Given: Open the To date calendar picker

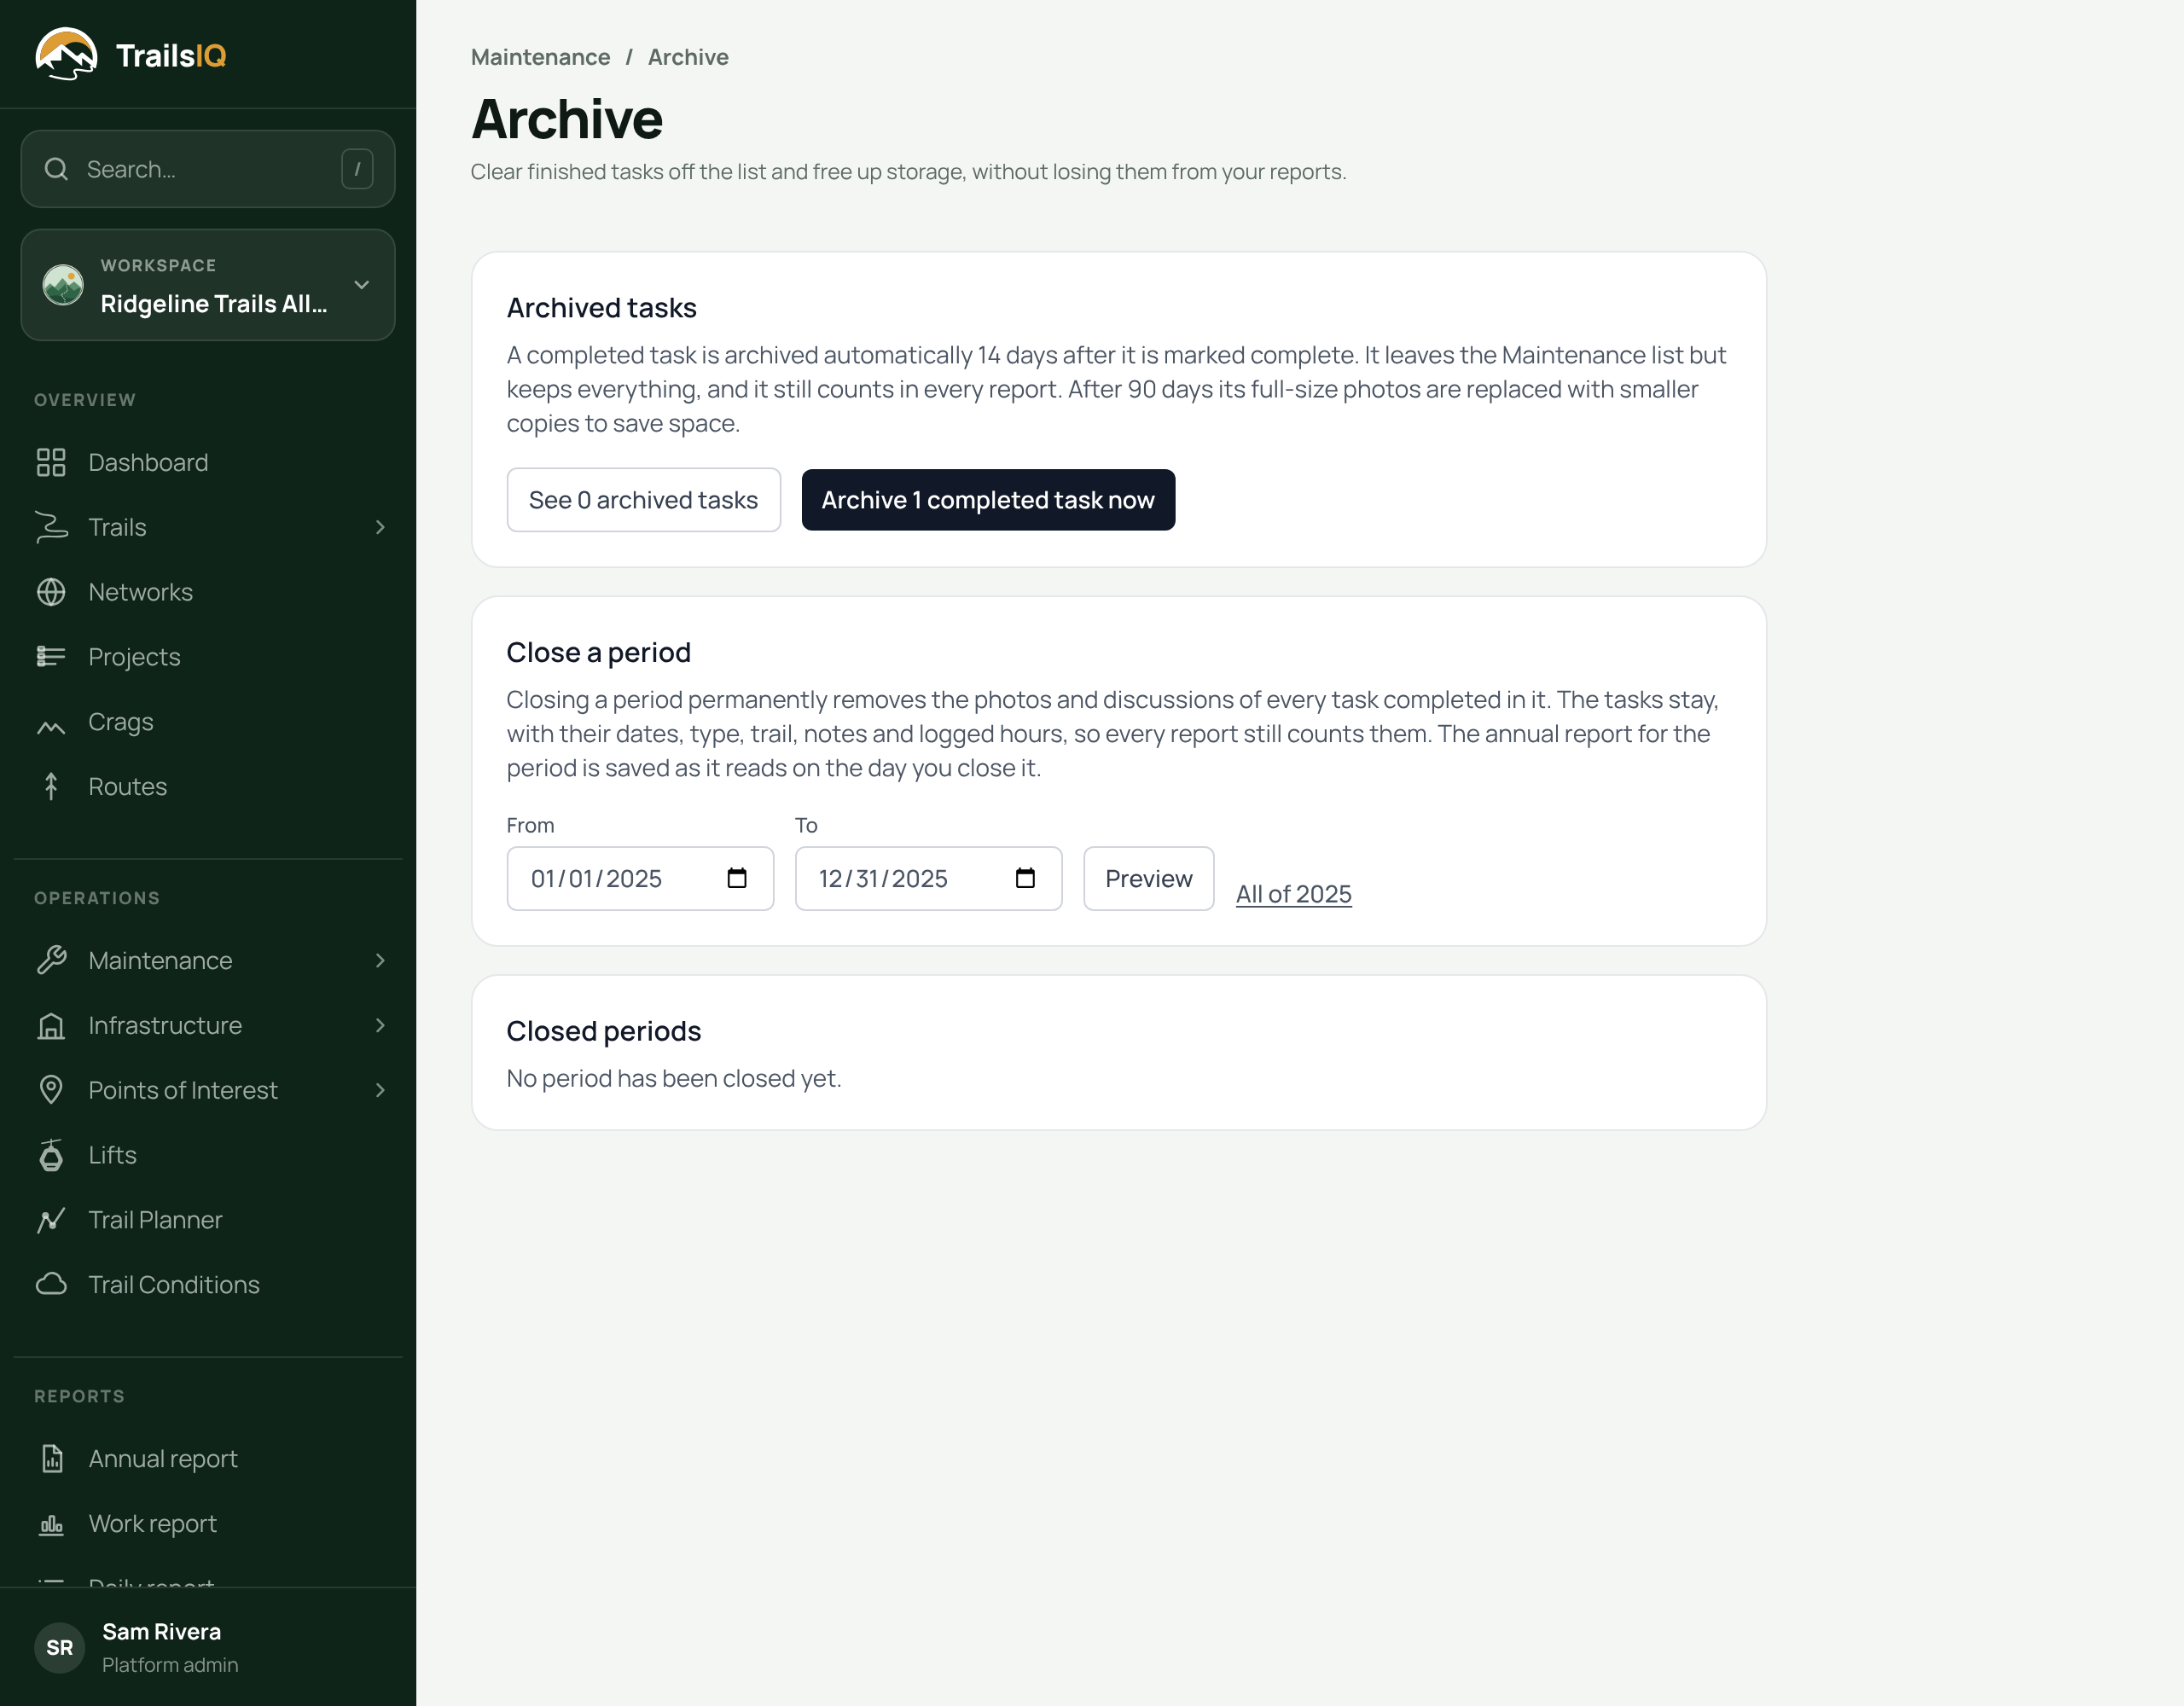Looking at the screenshot, I should (x=1025, y=878).
